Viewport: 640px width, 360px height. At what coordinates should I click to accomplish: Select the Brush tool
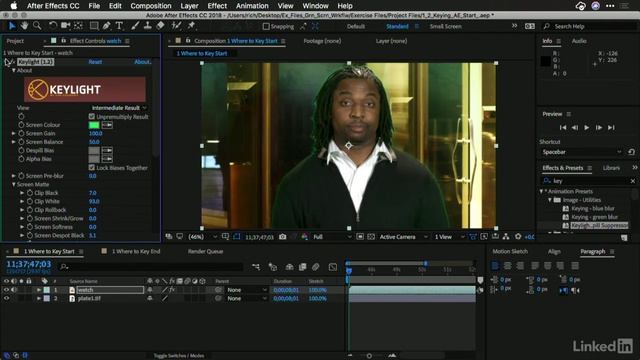coord(135,26)
